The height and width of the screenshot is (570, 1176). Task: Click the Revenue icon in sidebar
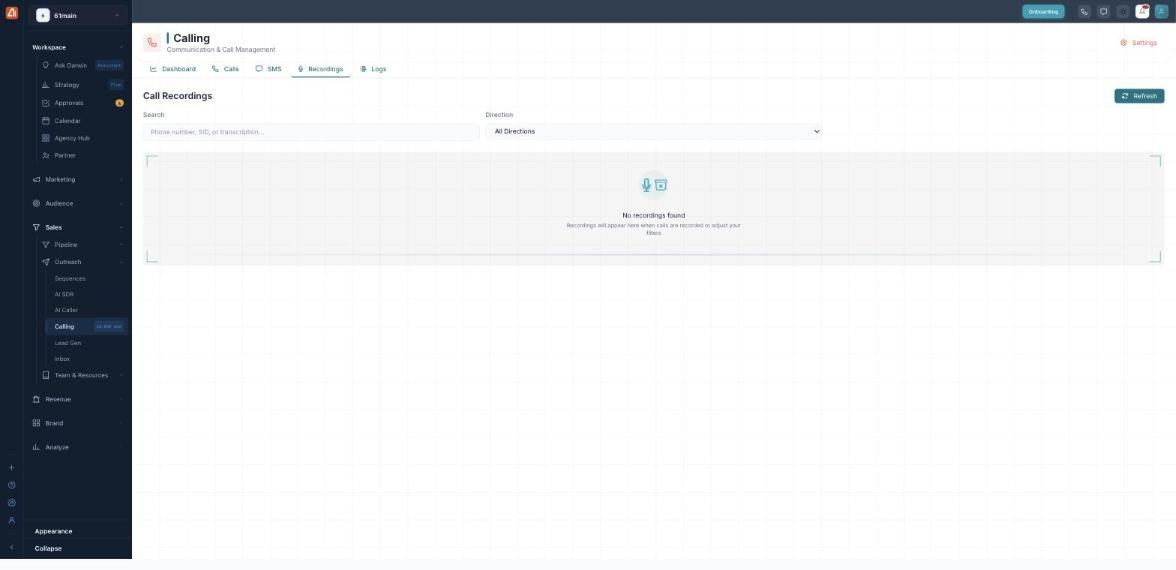click(36, 399)
